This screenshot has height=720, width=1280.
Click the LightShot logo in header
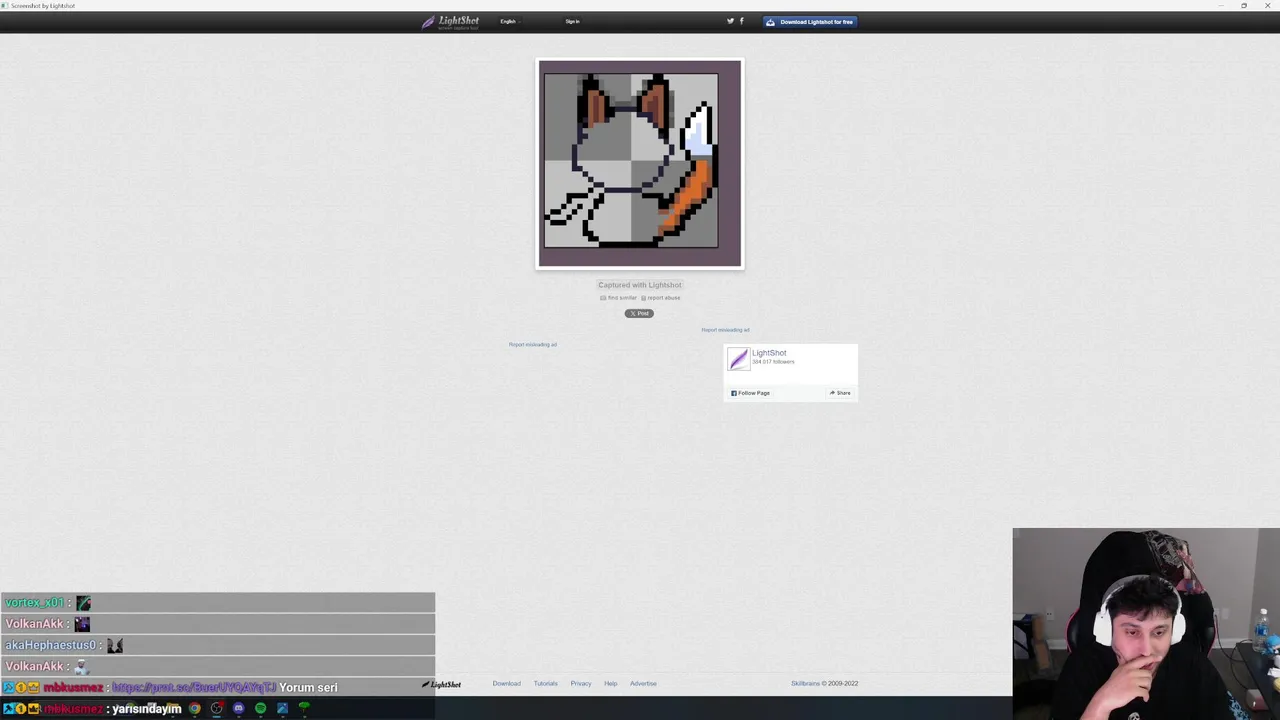pos(451,21)
